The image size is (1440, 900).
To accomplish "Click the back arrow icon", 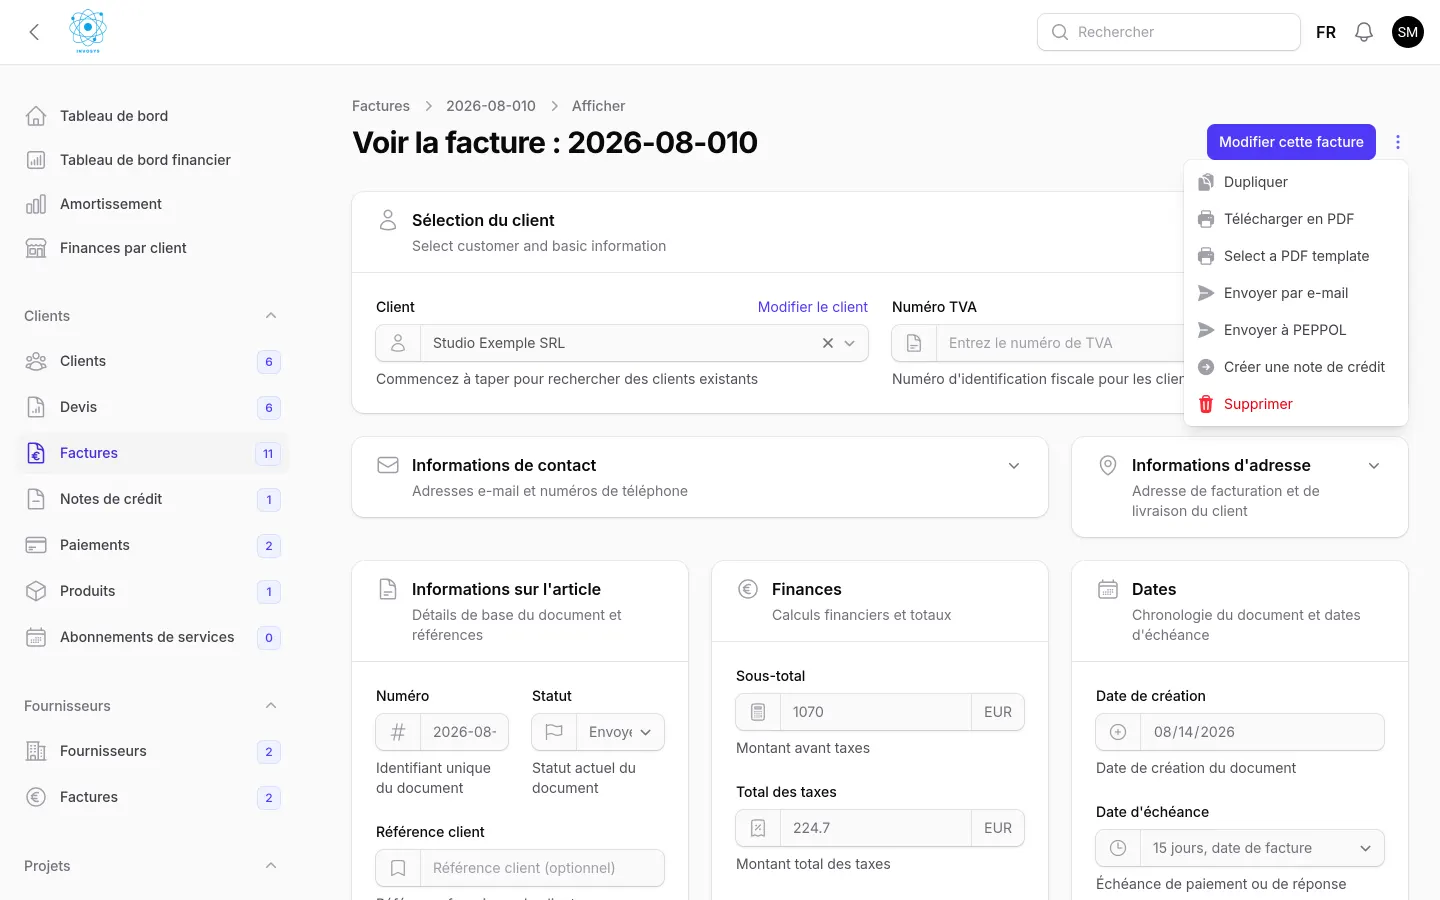I will 34,32.
